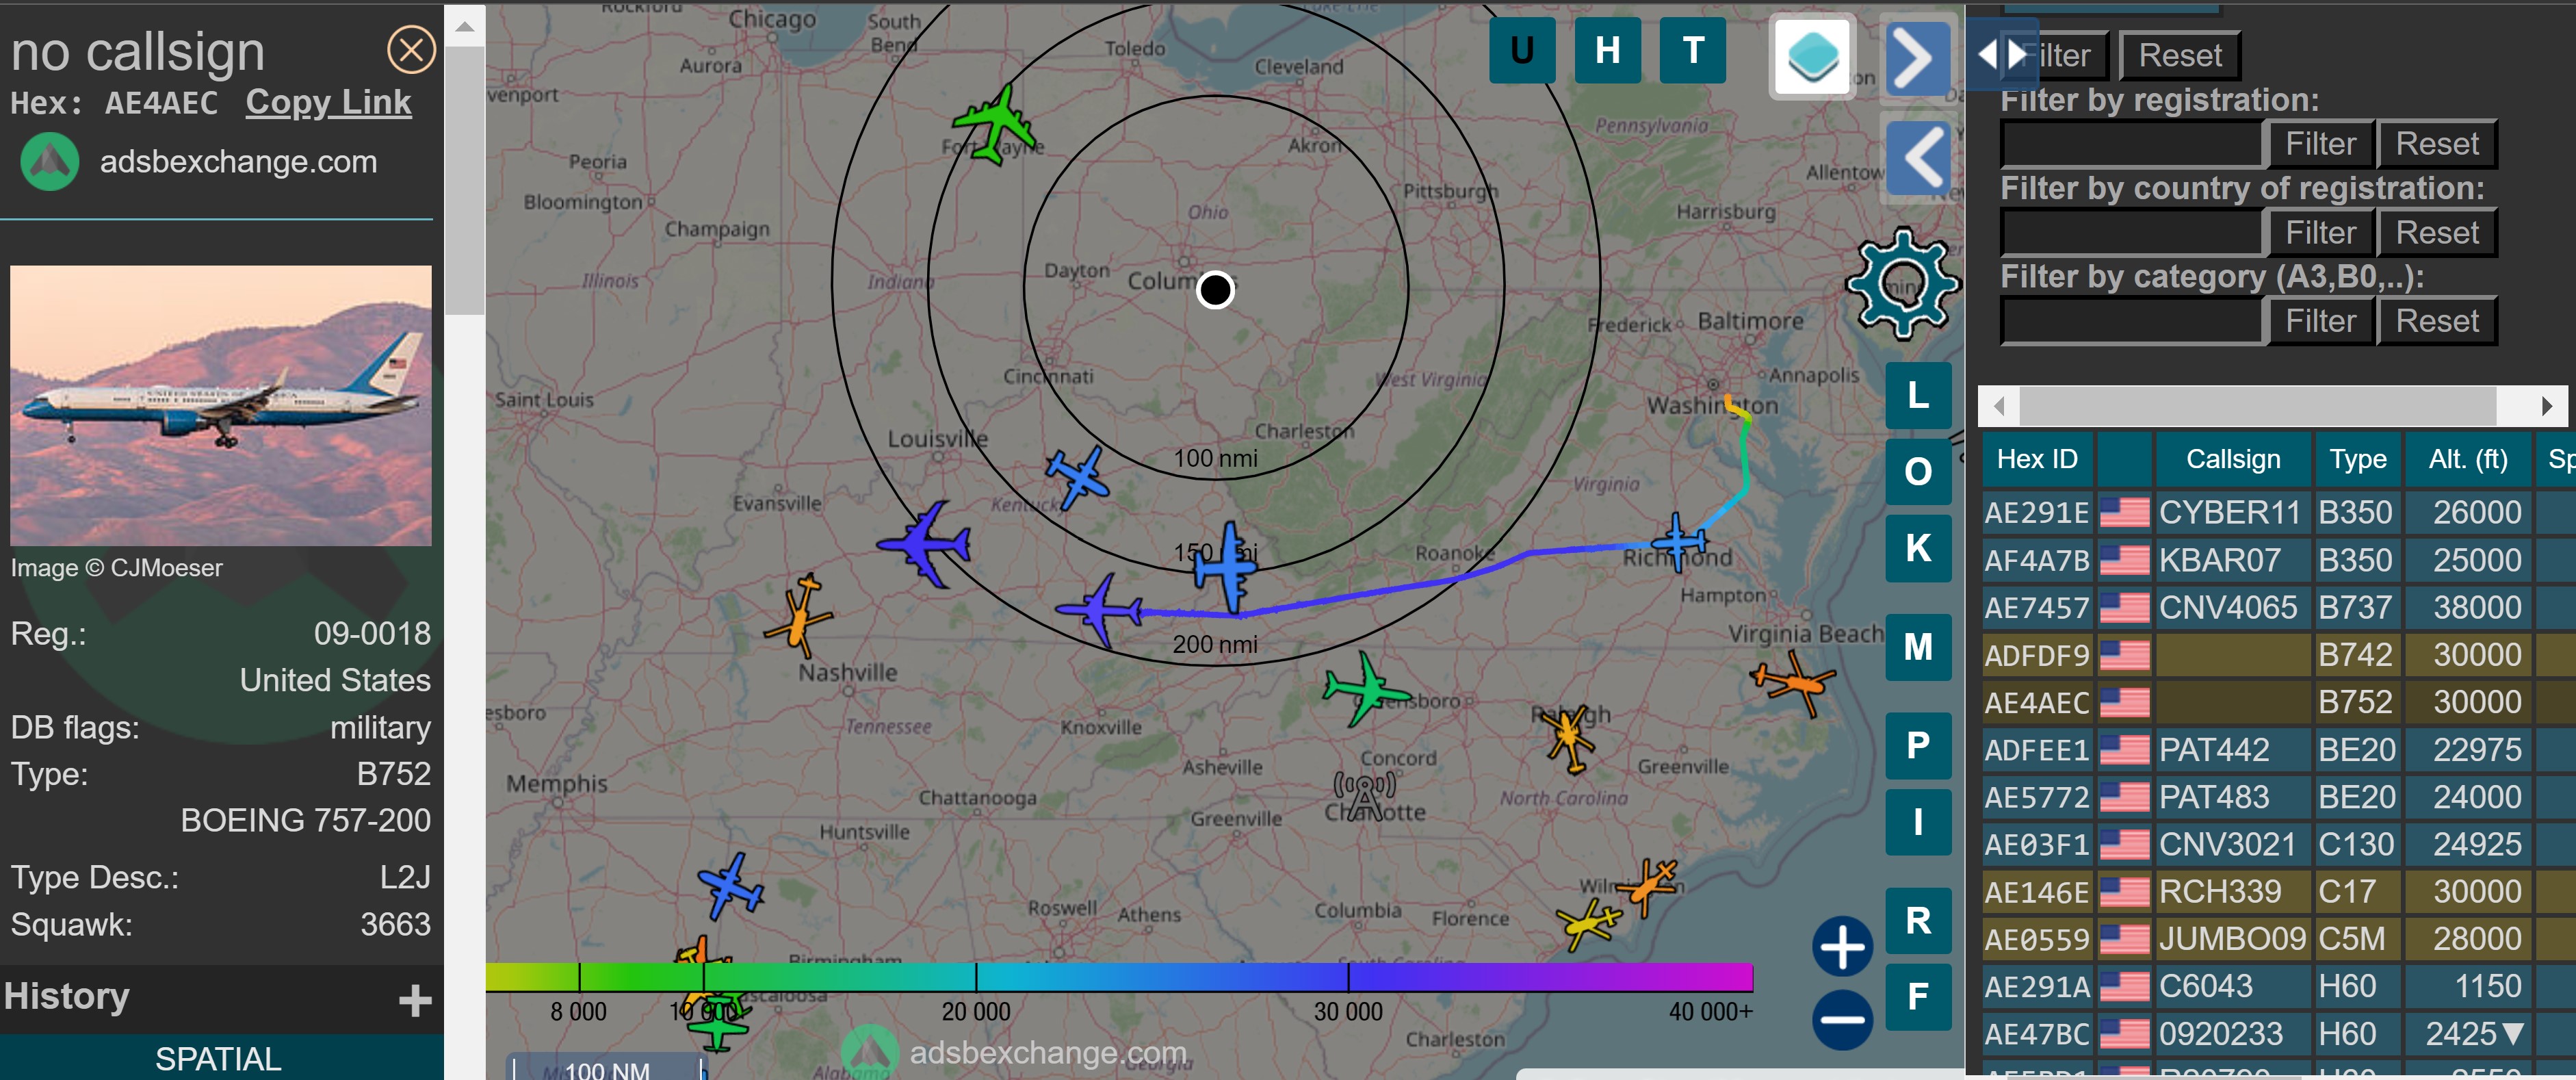
Task: Select the JUMBO09 C5M row
Action: click(x=2278, y=939)
